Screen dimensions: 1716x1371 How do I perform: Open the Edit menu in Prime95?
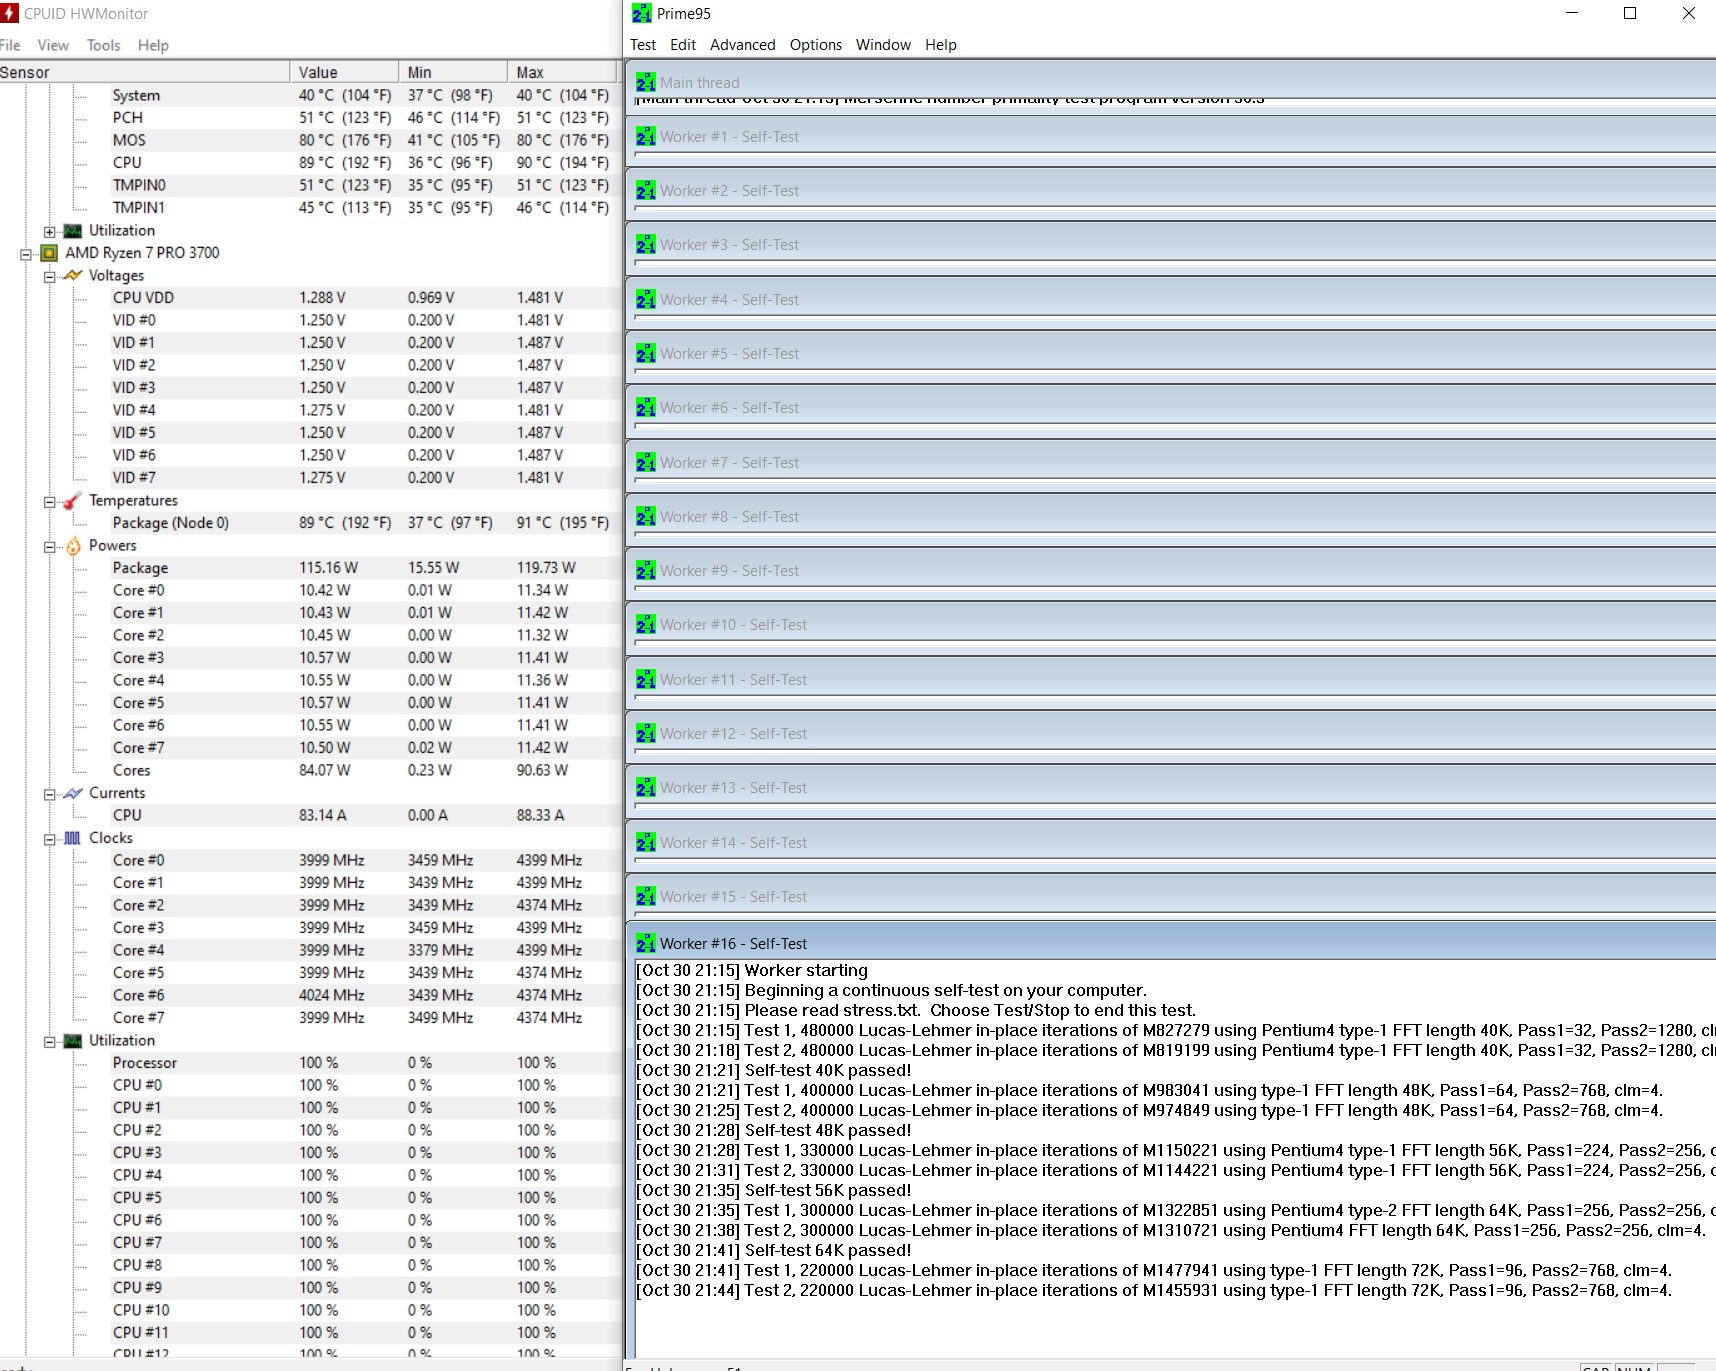tap(683, 45)
